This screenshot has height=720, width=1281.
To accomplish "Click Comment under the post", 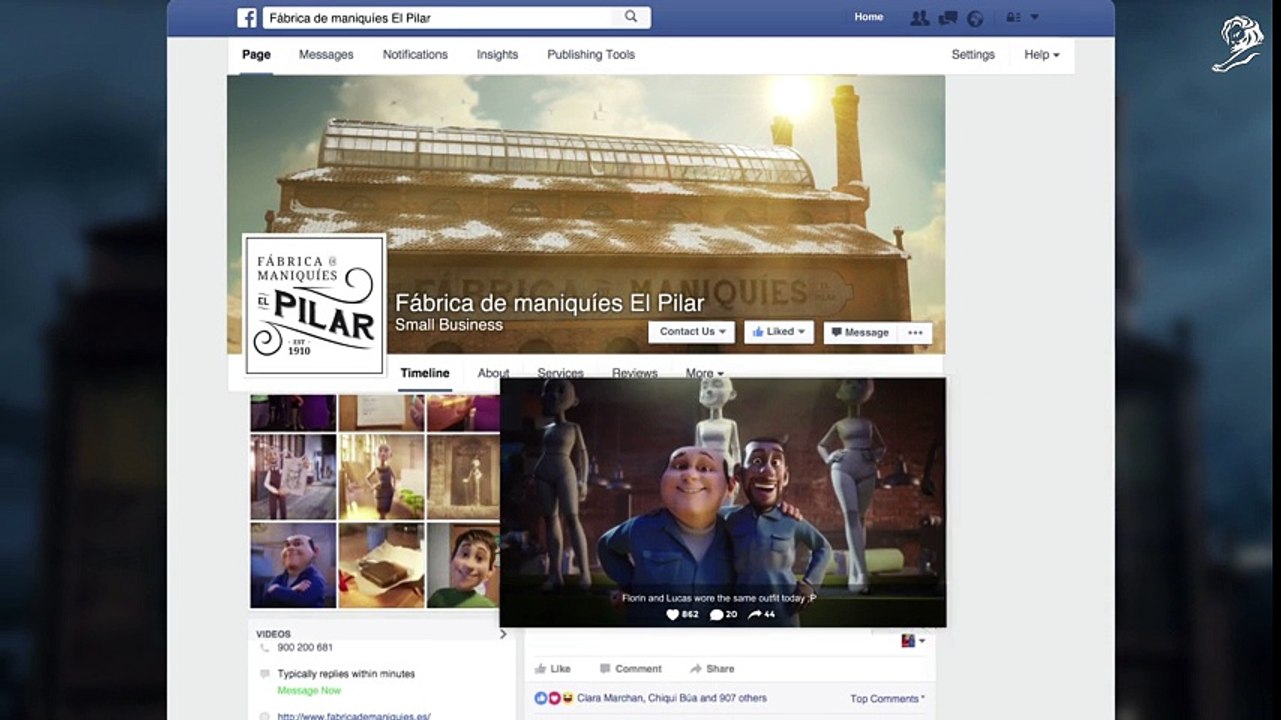I will point(630,669).
